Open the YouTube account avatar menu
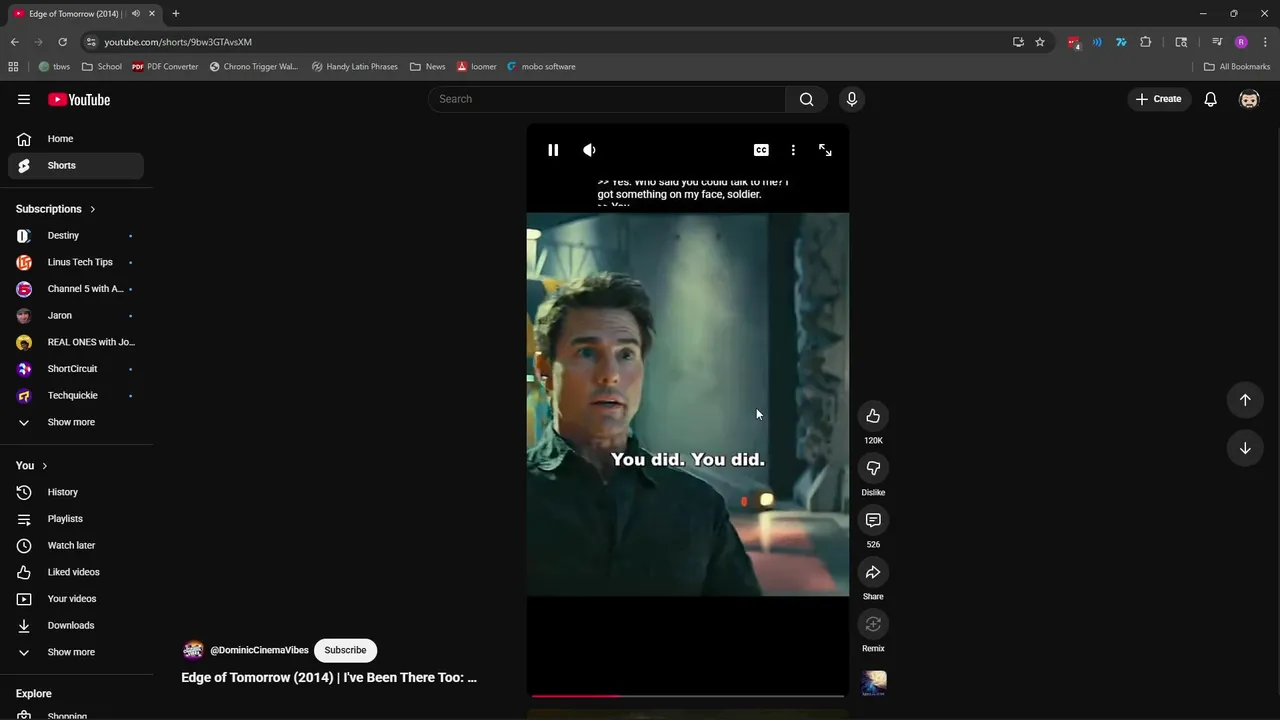This screenshot has height=720, width=1280. pyautogui.click(x=1249, y=99)
